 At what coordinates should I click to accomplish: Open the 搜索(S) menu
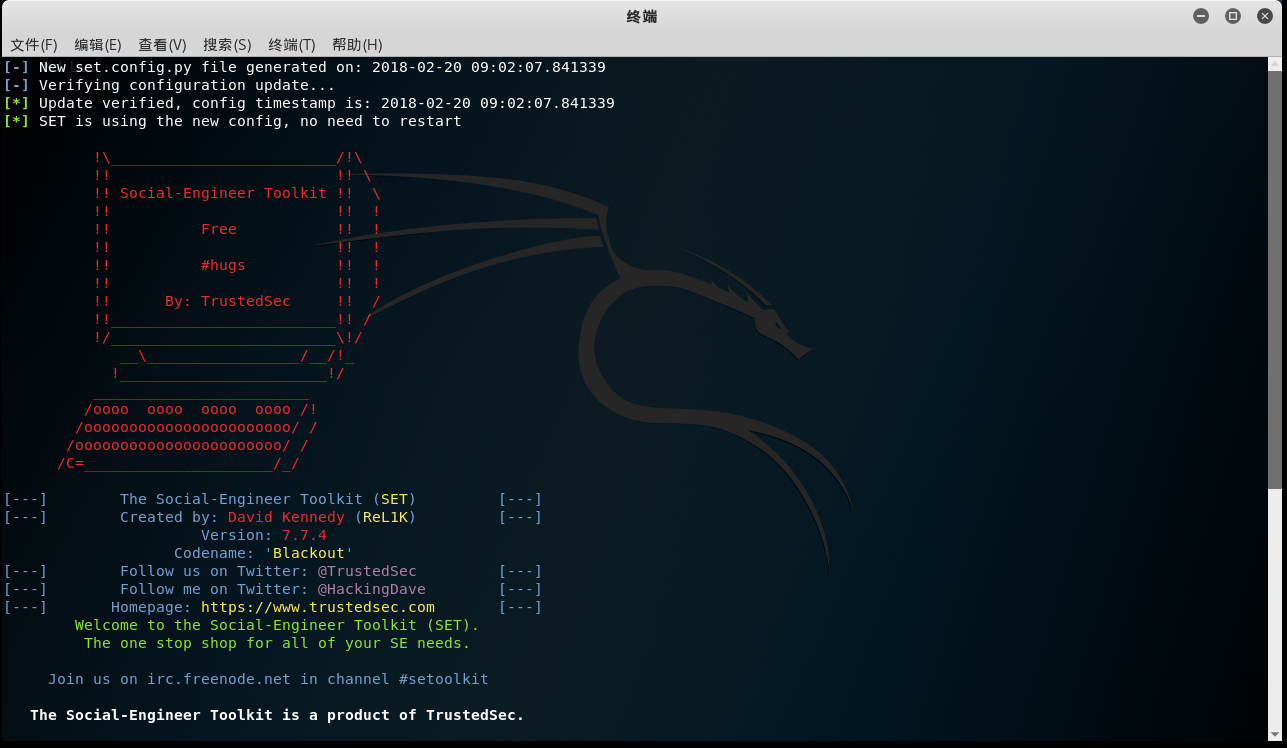pos(227,45)
